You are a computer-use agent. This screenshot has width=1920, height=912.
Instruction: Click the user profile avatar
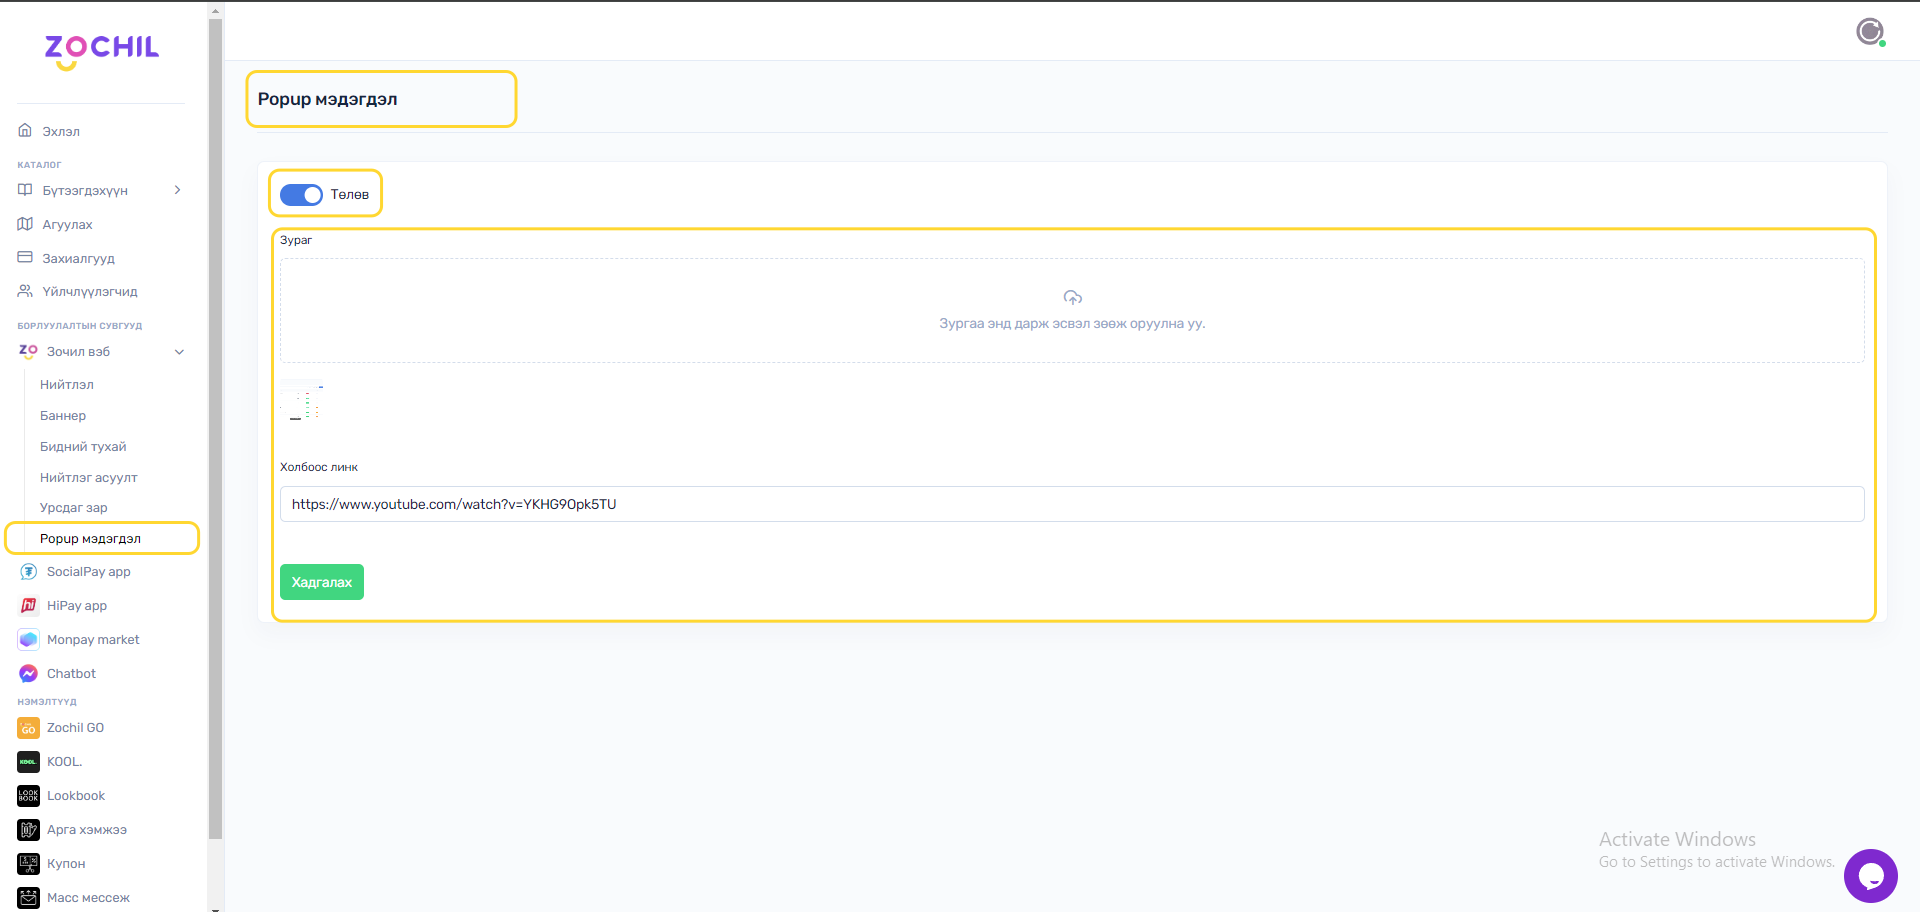[1870, 32]
